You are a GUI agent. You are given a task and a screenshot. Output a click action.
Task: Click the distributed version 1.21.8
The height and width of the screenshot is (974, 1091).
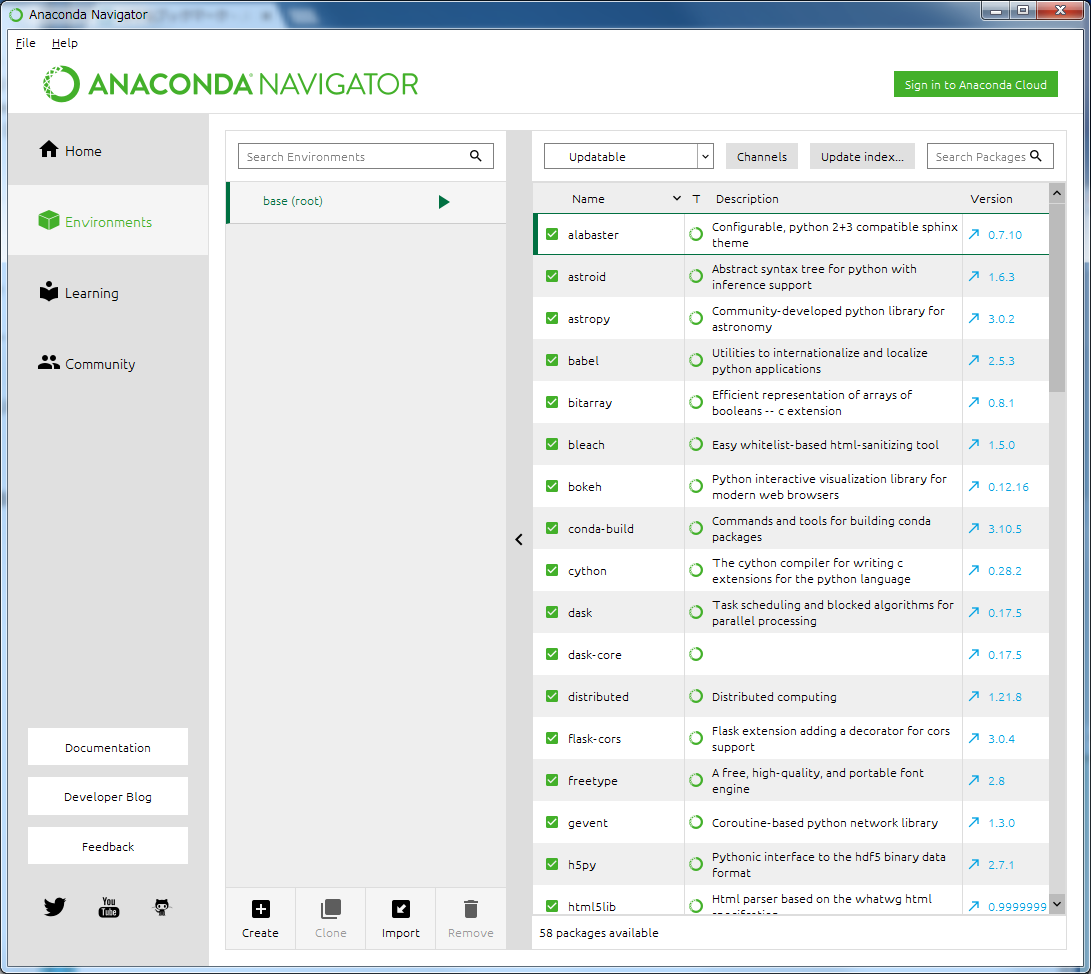[x=1005, y=696]
